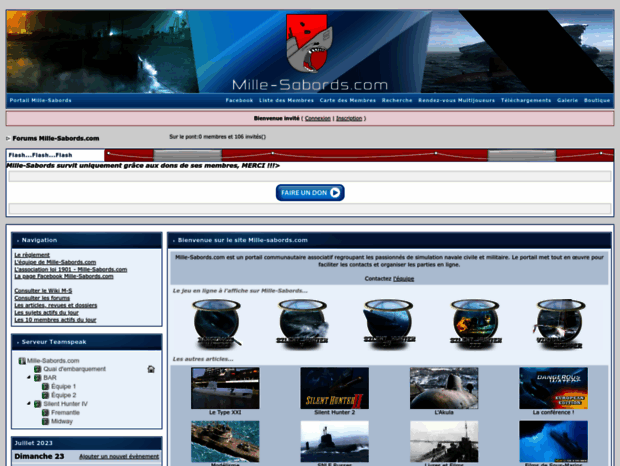Click the 'Juillet 2023' calendar header
The width and height of the screenshot is (620, 466).
34,443
